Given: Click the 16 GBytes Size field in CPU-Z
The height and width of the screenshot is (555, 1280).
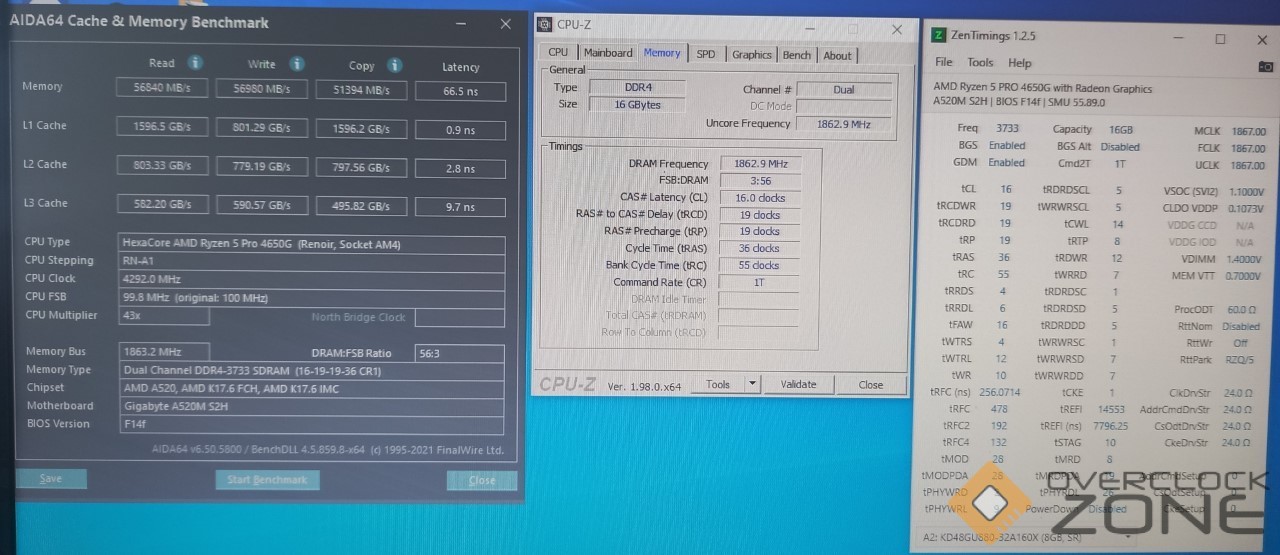Looking at the screenshot, I should click(636, 104).
